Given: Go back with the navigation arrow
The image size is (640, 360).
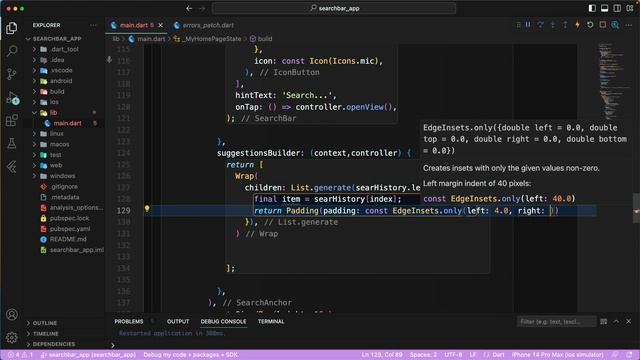Looking at the screenshot, I should pyautogui.click(x=189, y=8).
